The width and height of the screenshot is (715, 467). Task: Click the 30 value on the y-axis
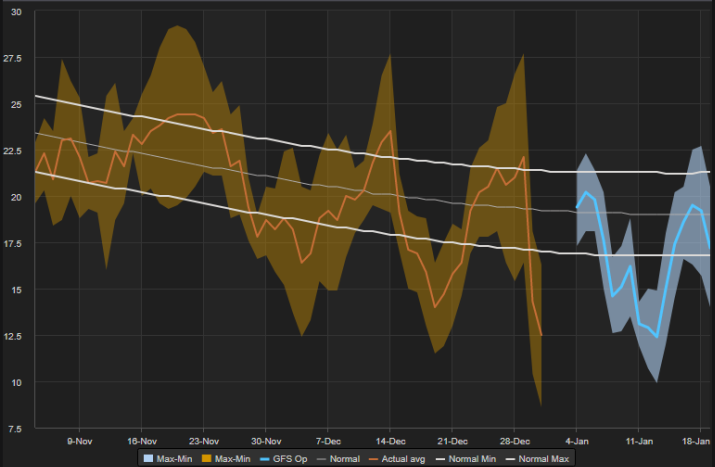pyautogui.click(x=16, y=12)
